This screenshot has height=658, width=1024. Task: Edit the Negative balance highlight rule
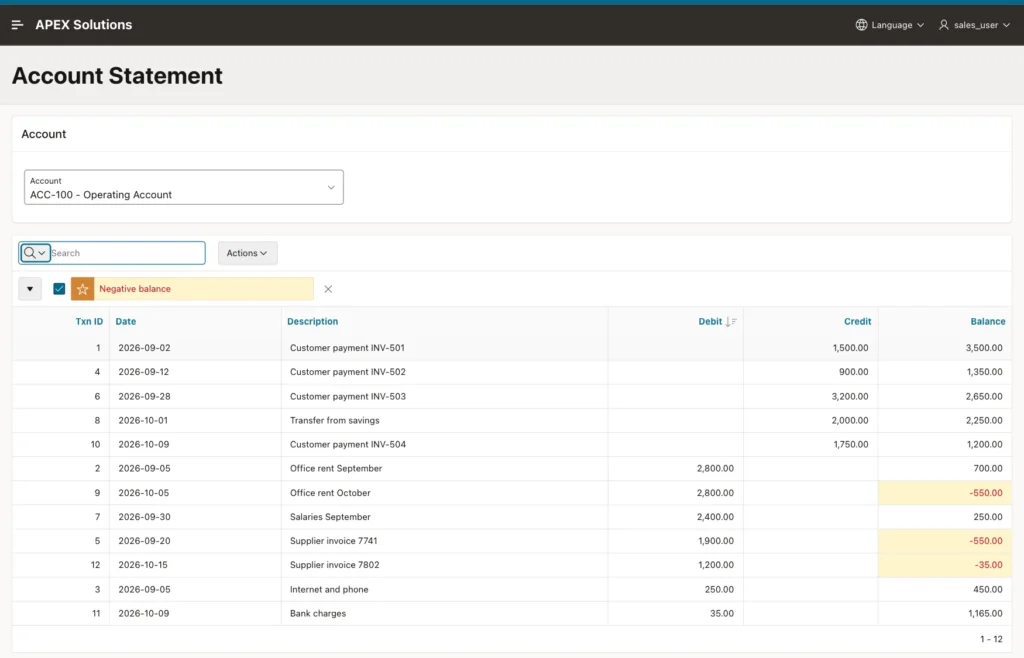[135, 289]
